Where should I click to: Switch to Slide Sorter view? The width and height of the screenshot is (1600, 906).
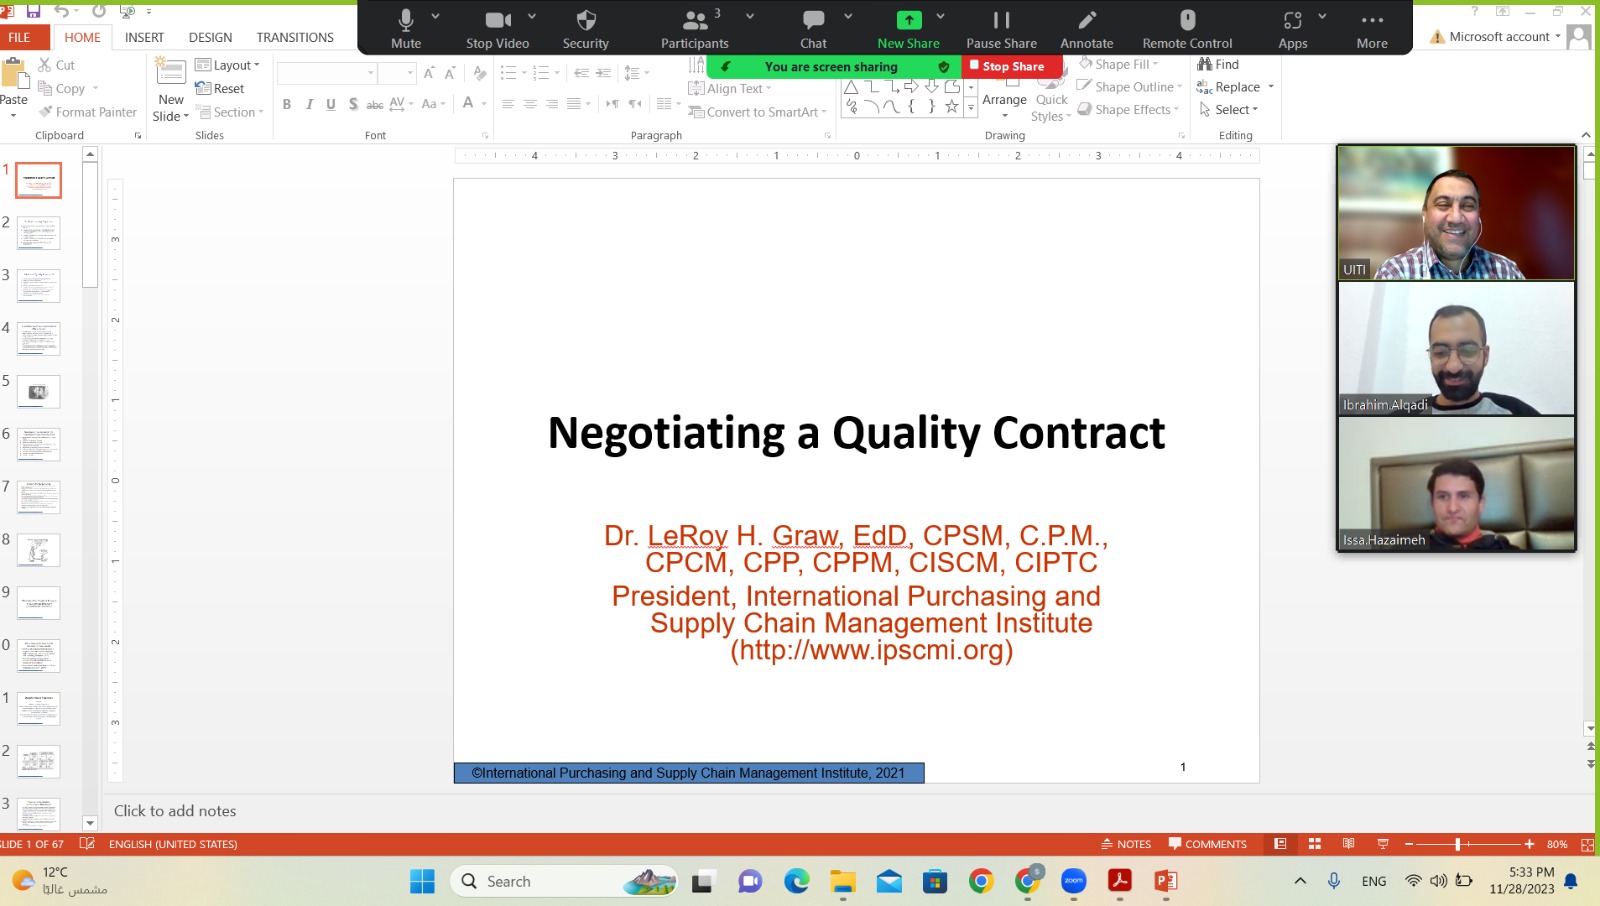click(x=1315, y=844)
